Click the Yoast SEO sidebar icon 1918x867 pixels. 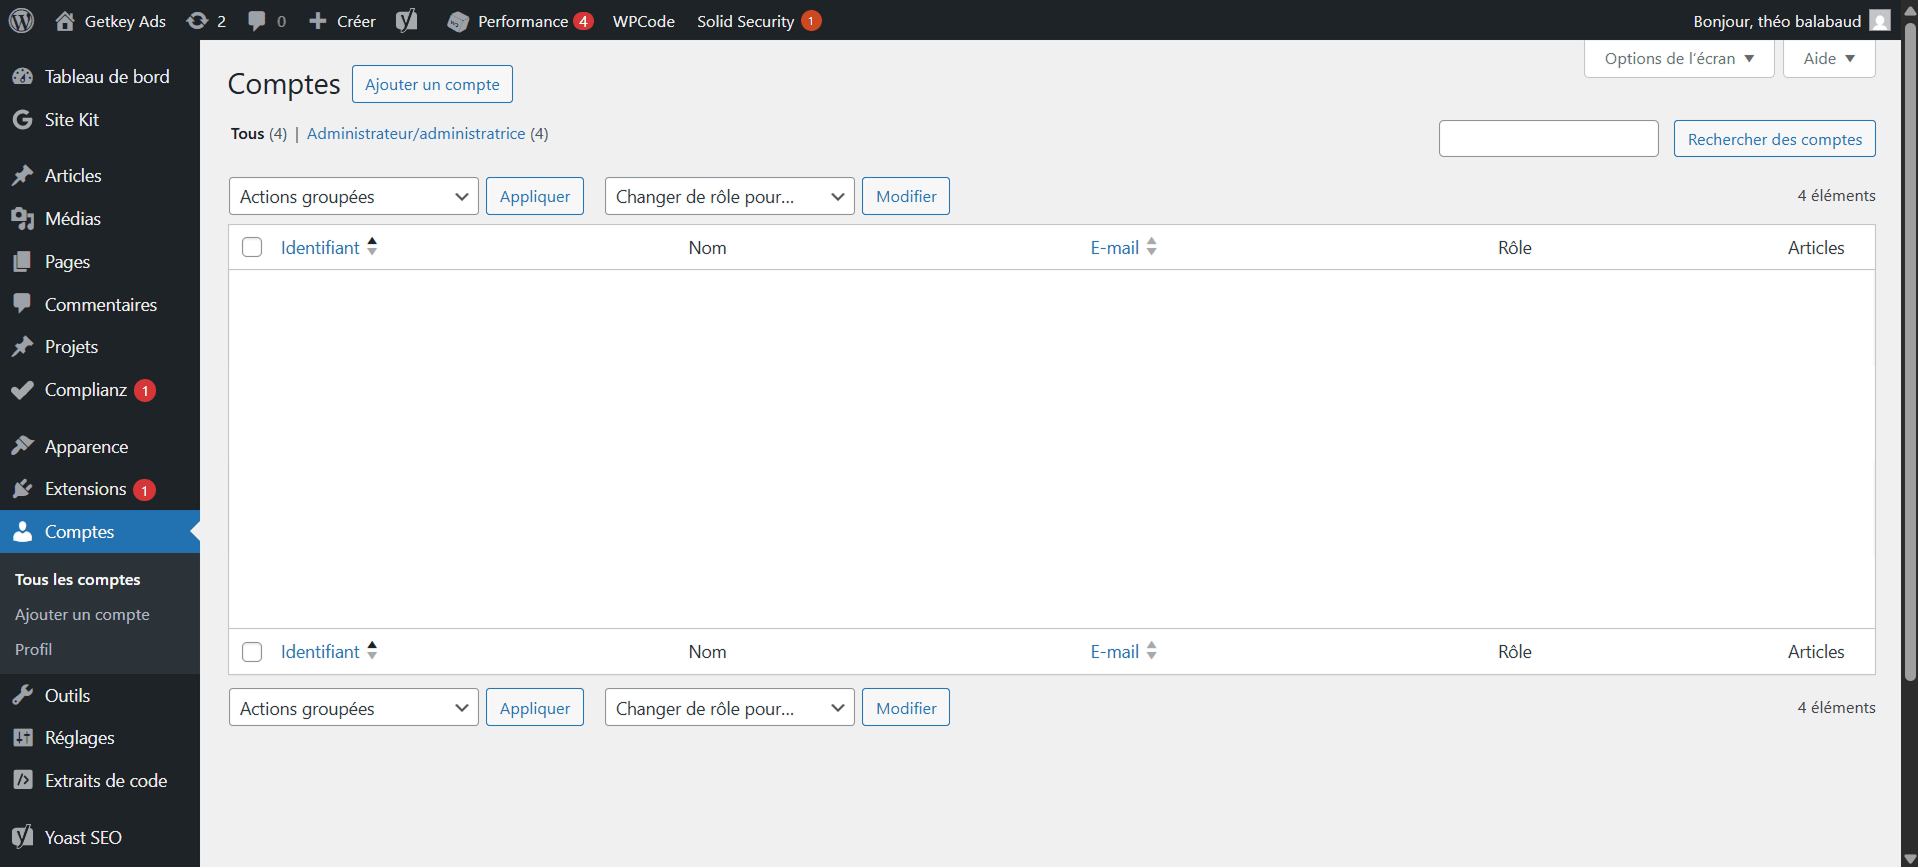point(22,837)
